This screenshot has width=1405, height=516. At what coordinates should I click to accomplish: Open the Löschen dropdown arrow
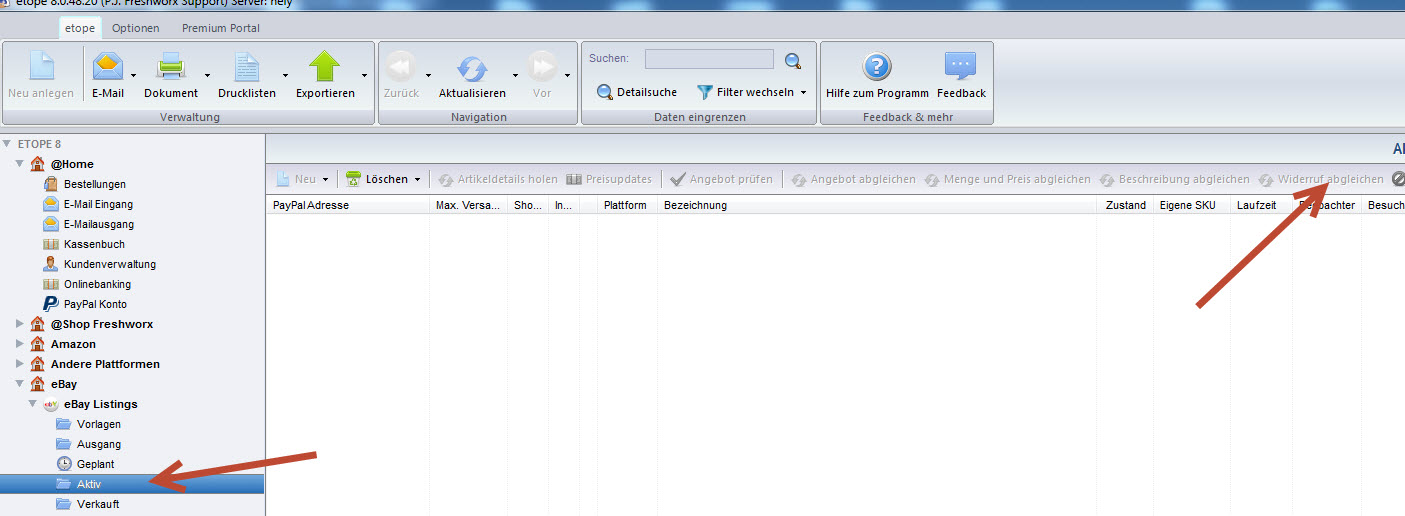click(x=417, y=180)
